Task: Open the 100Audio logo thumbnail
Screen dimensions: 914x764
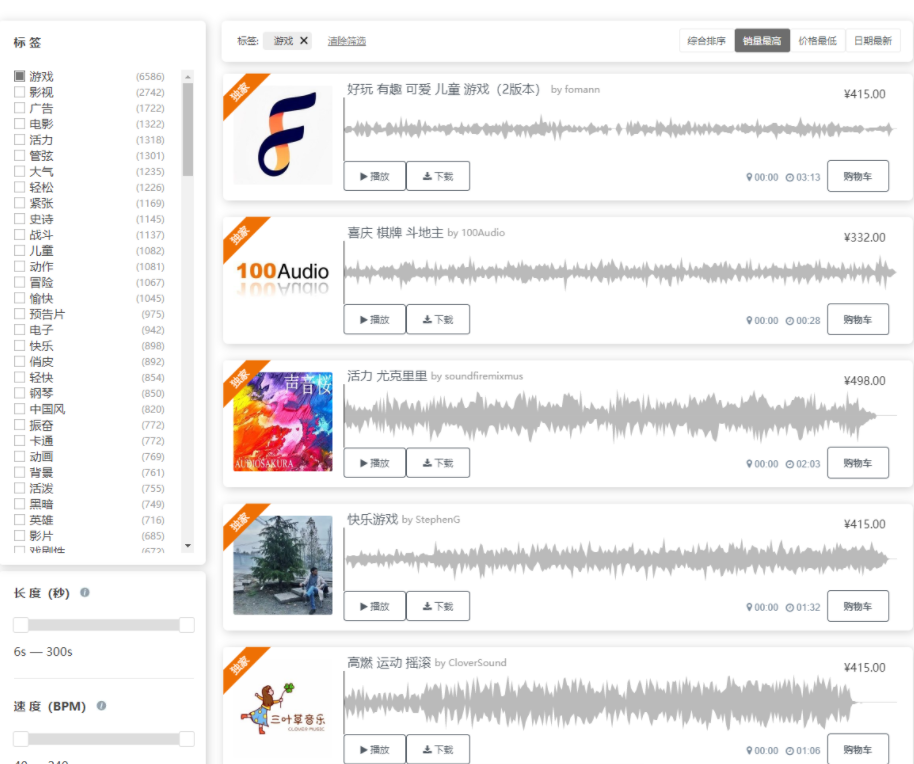Action: click(283, 279)
